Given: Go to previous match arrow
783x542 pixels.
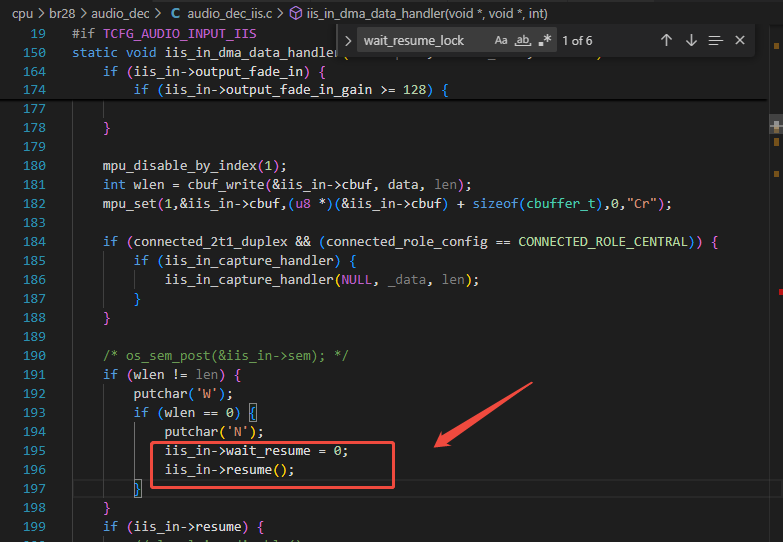Looking at the screenshot, I should click(666, 40).
